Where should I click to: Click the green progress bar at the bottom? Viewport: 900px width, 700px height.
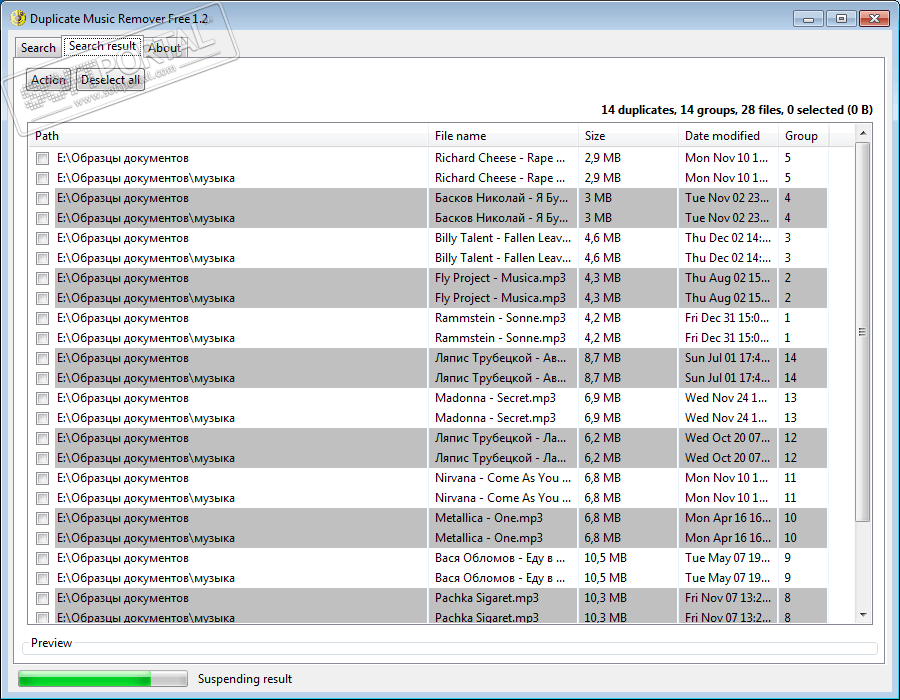(x=103, y=679)
